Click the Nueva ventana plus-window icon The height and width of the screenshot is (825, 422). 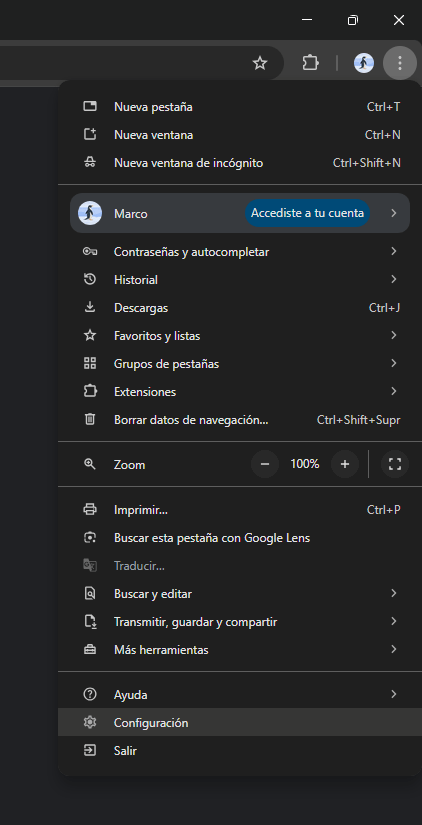click(x=90, y=135)
